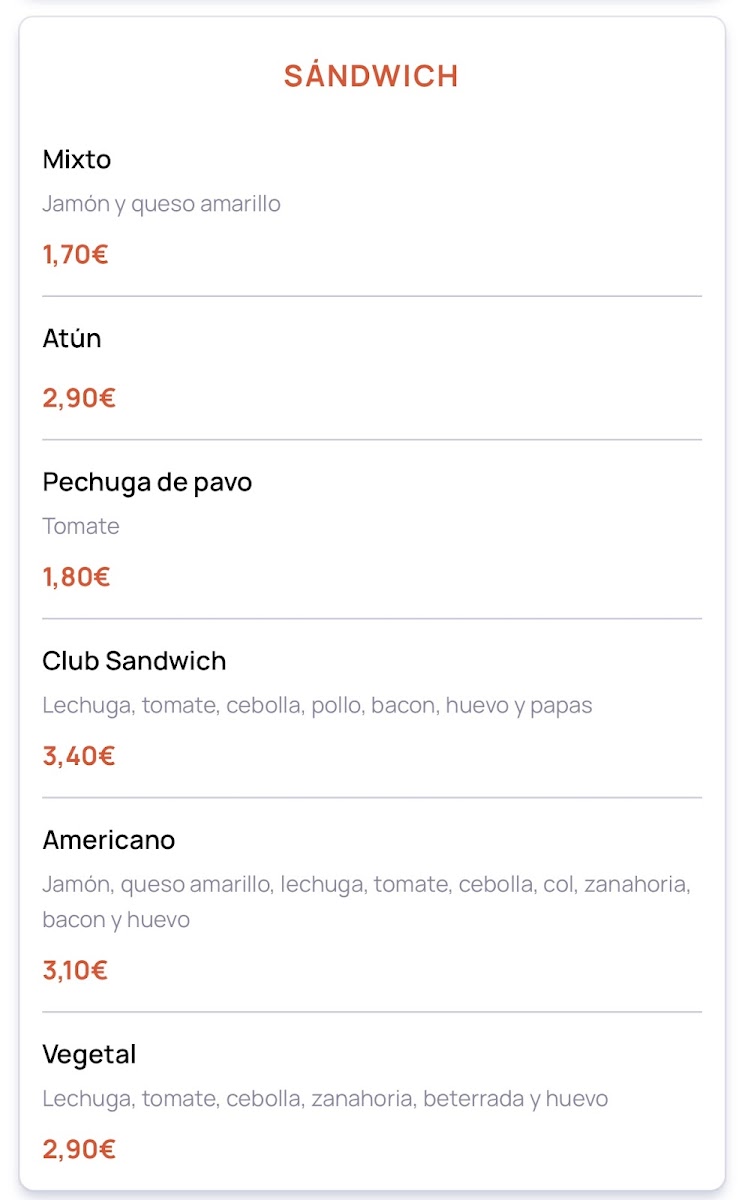Click the 2,90€ price under Vegetal
Screen dimensions: 742x1200
click(79, 1149)
